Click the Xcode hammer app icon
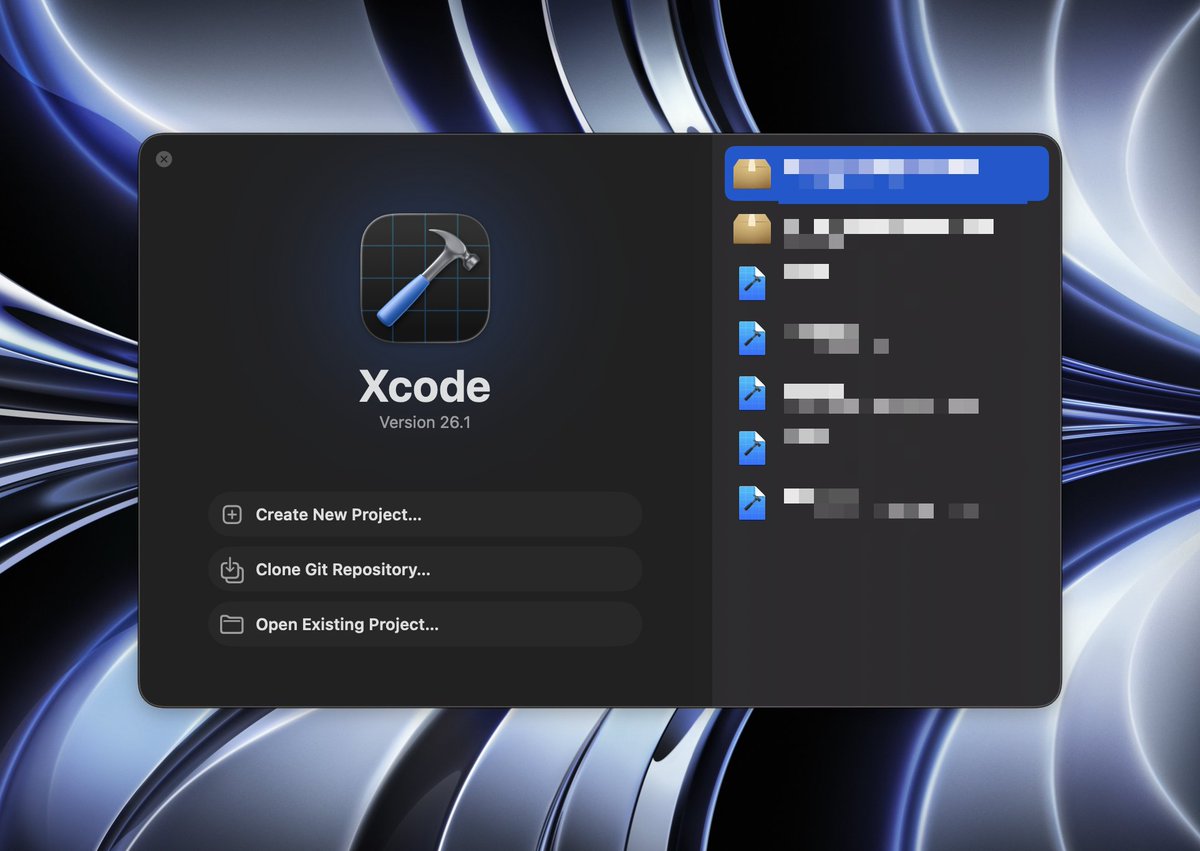Image resolution: width=1200 pixels, height=851 pixels. tap(425, 278)
